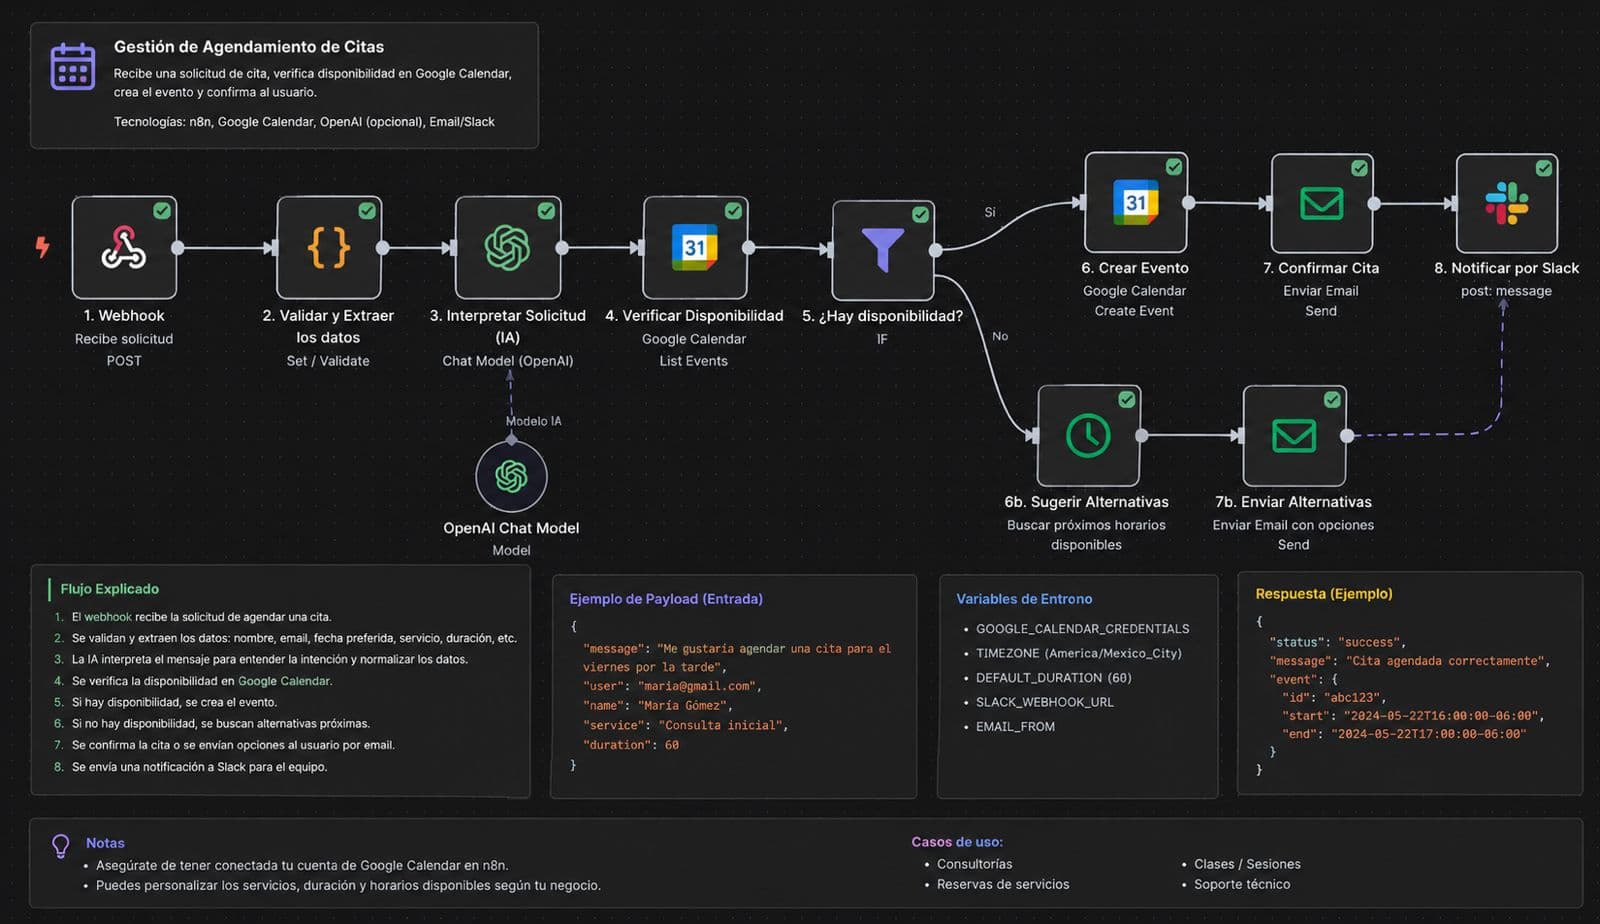Image resolution: width=1600 pixels, height=924 pixels.
Task: Select the Notificar por Slack node
Action: tap(1507, 203)
